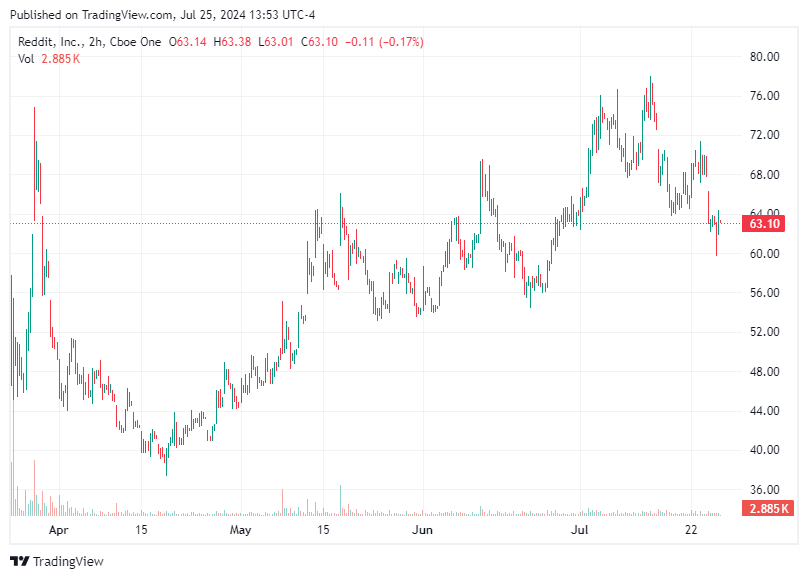Image resolution: width=808 pixels, height=579 pixels.
Task: Open the TradingView wordmark link
Action: coord(68,561)
